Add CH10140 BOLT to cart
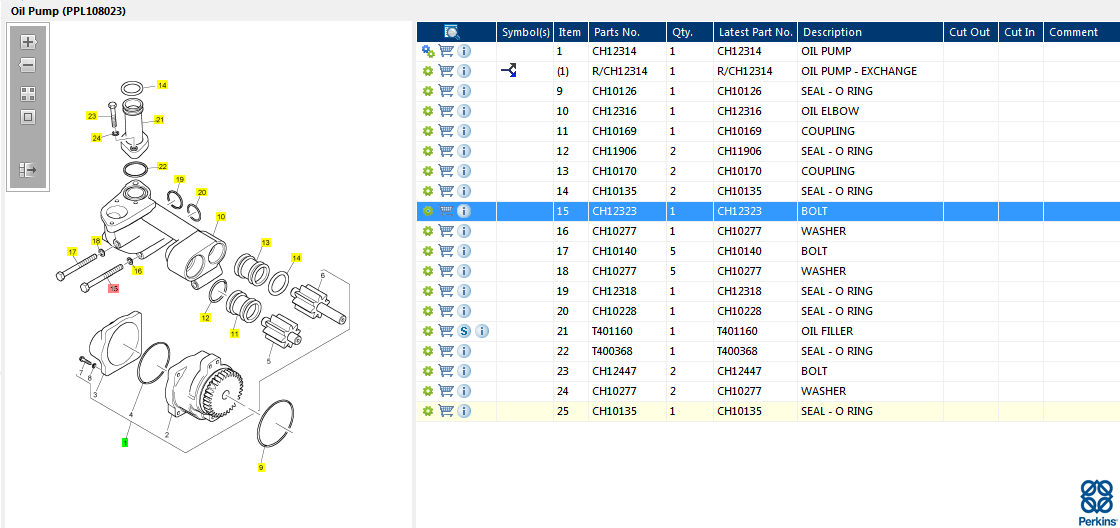 coord(446,251)
